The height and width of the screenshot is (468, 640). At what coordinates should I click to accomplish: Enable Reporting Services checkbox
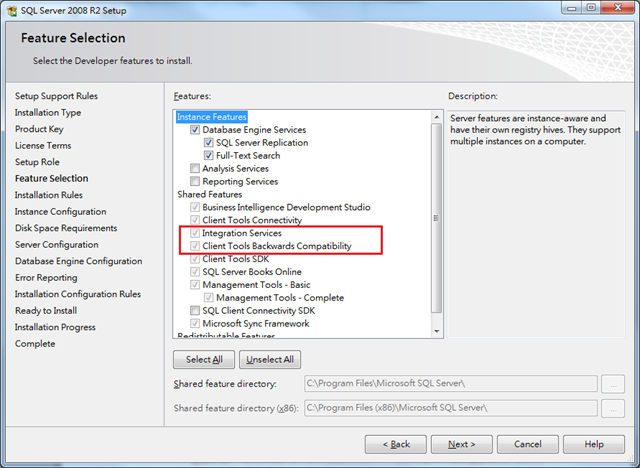195,182
